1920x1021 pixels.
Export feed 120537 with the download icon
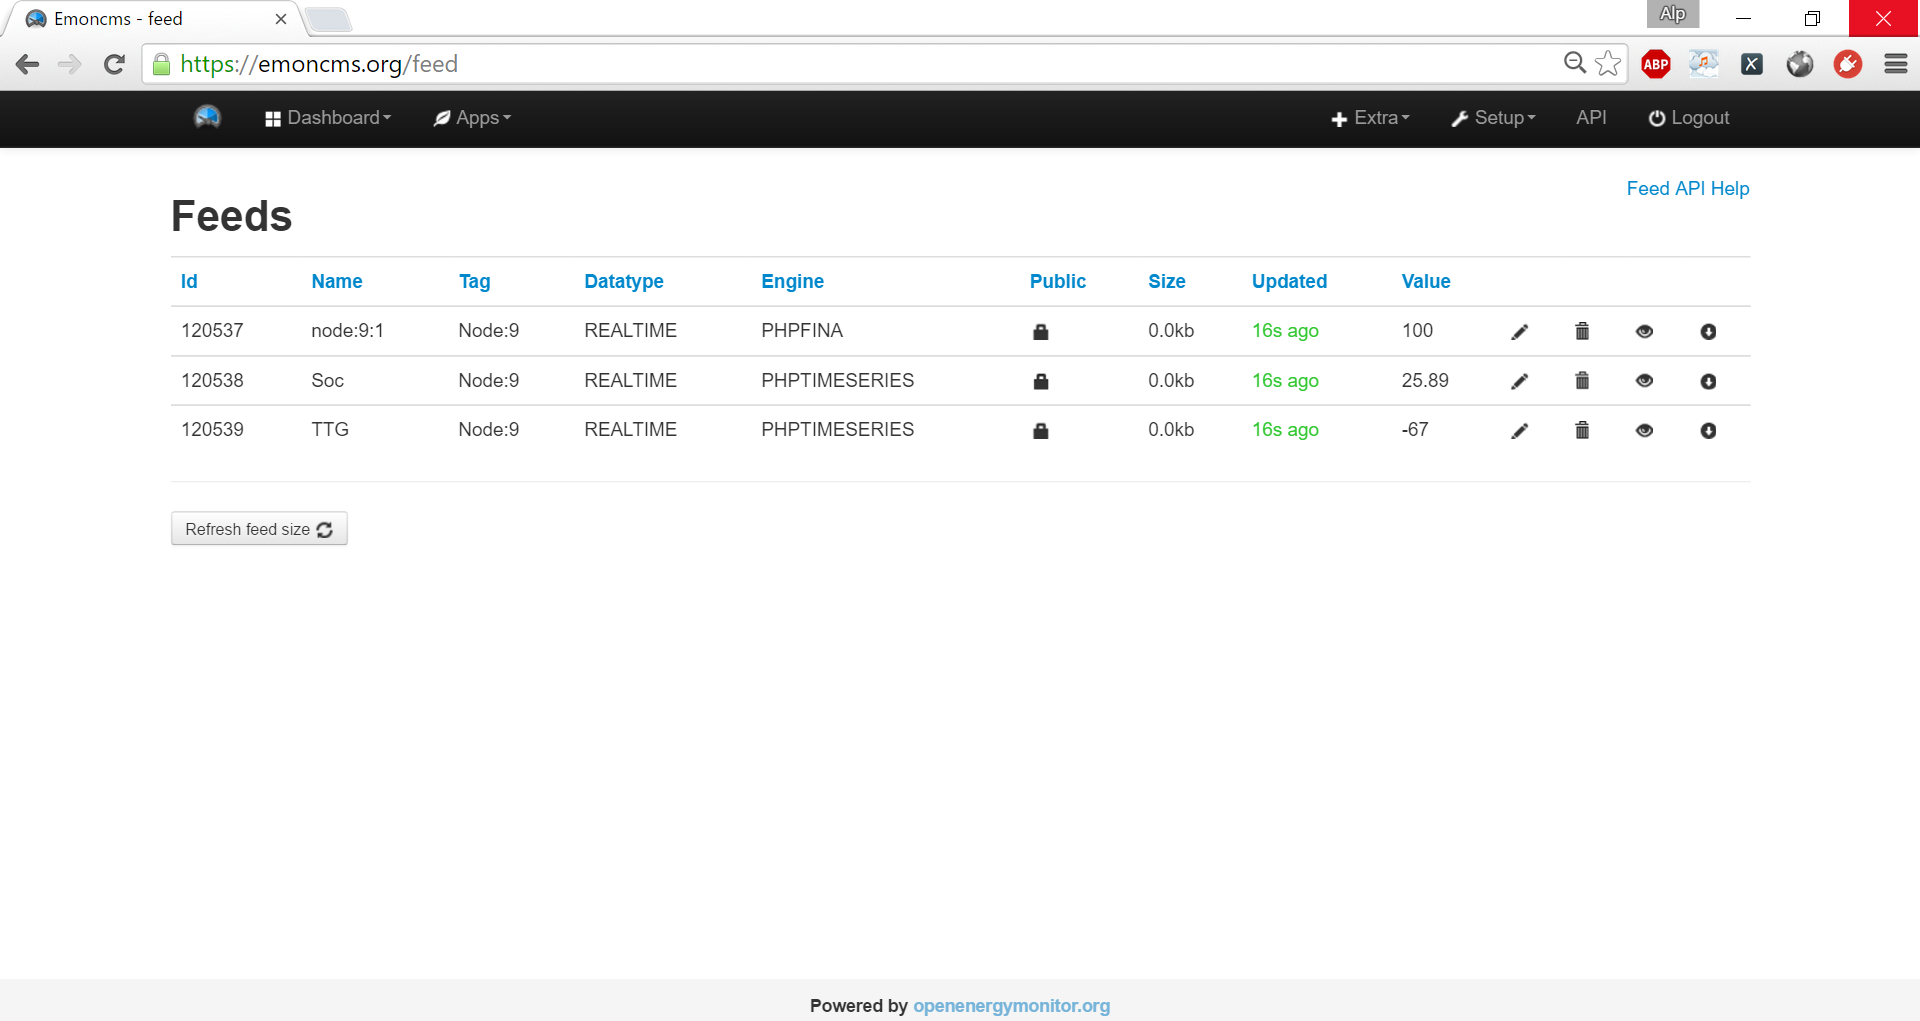coord(1708,331)
